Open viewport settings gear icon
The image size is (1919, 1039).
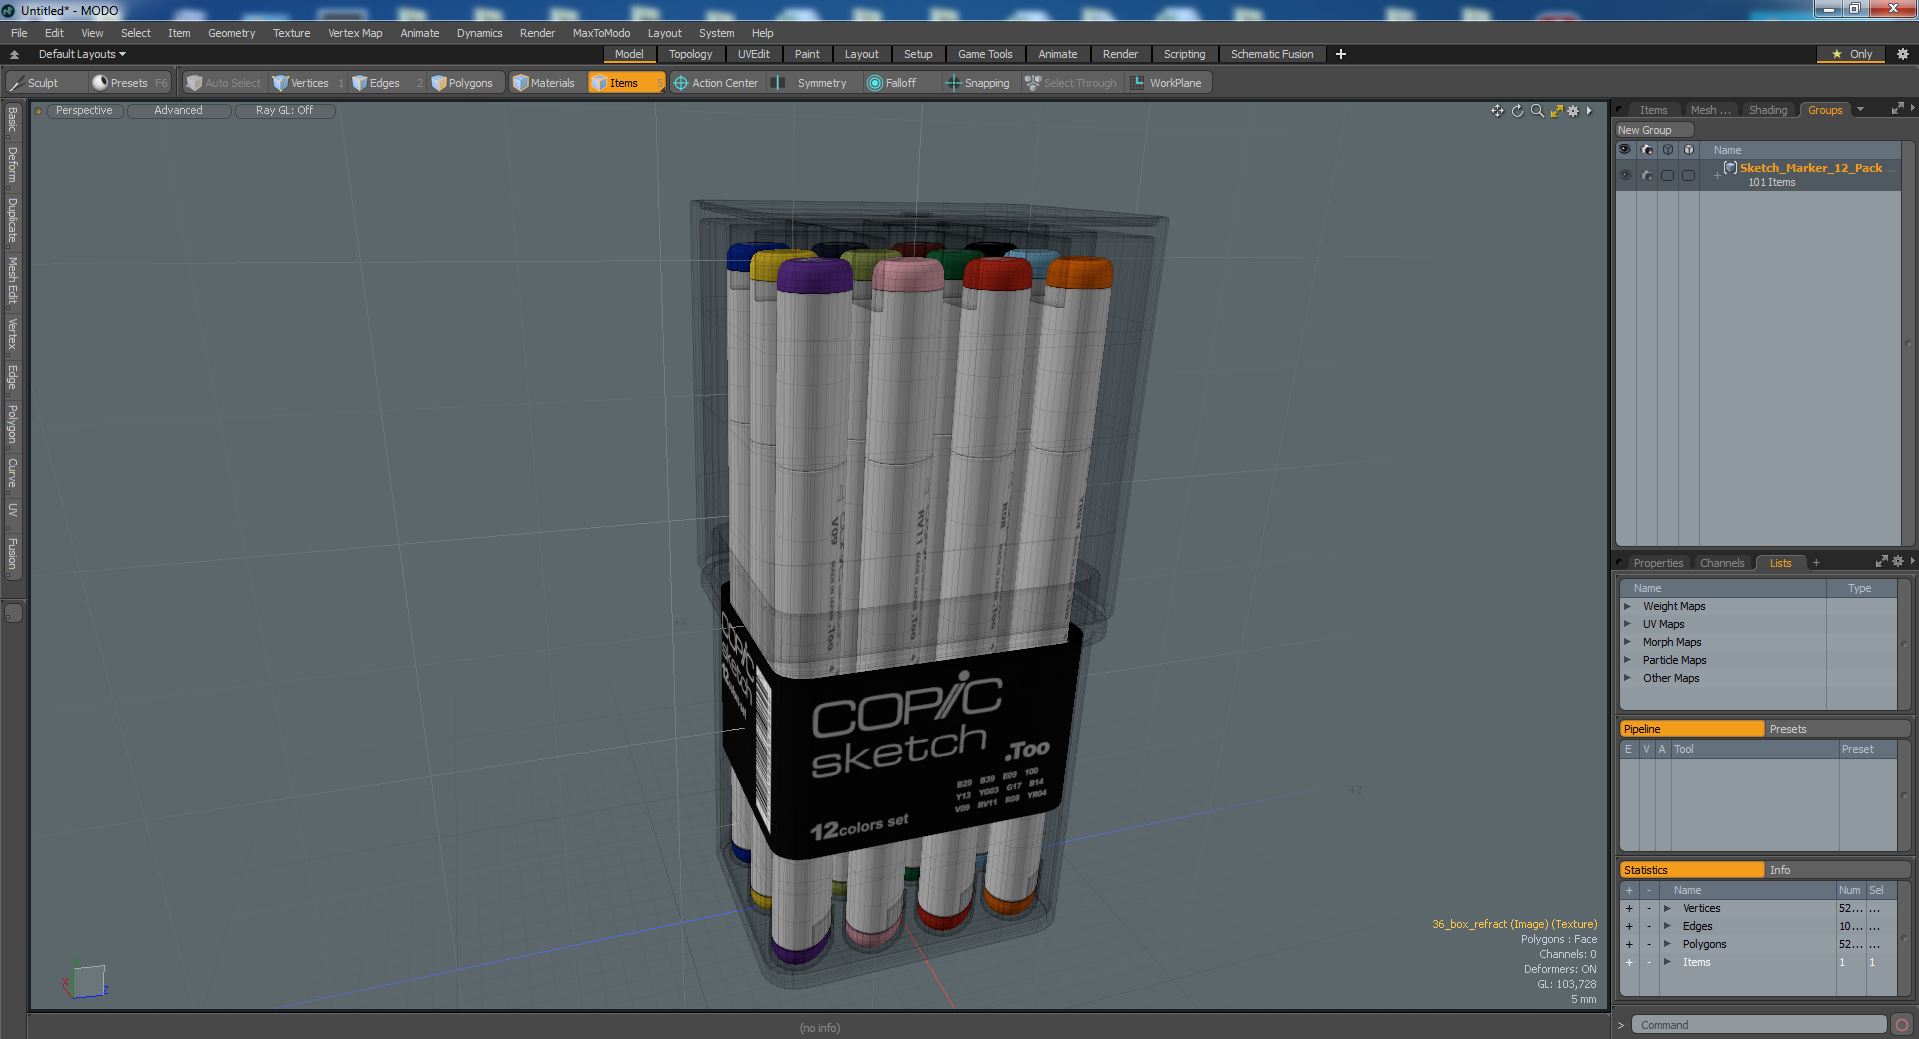[1573, 111]
